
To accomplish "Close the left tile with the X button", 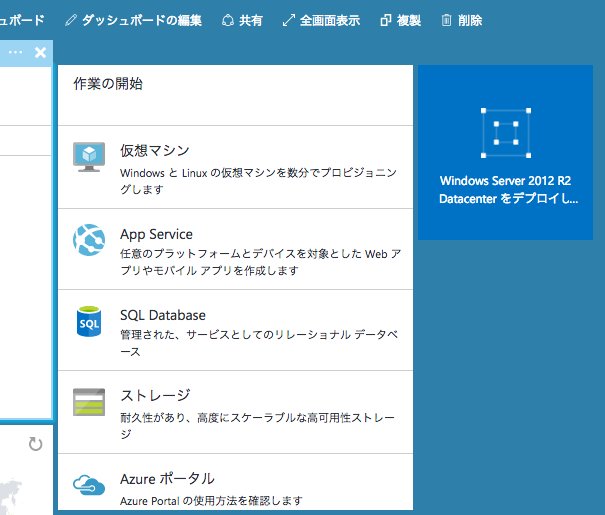I will tap(40, 52).
